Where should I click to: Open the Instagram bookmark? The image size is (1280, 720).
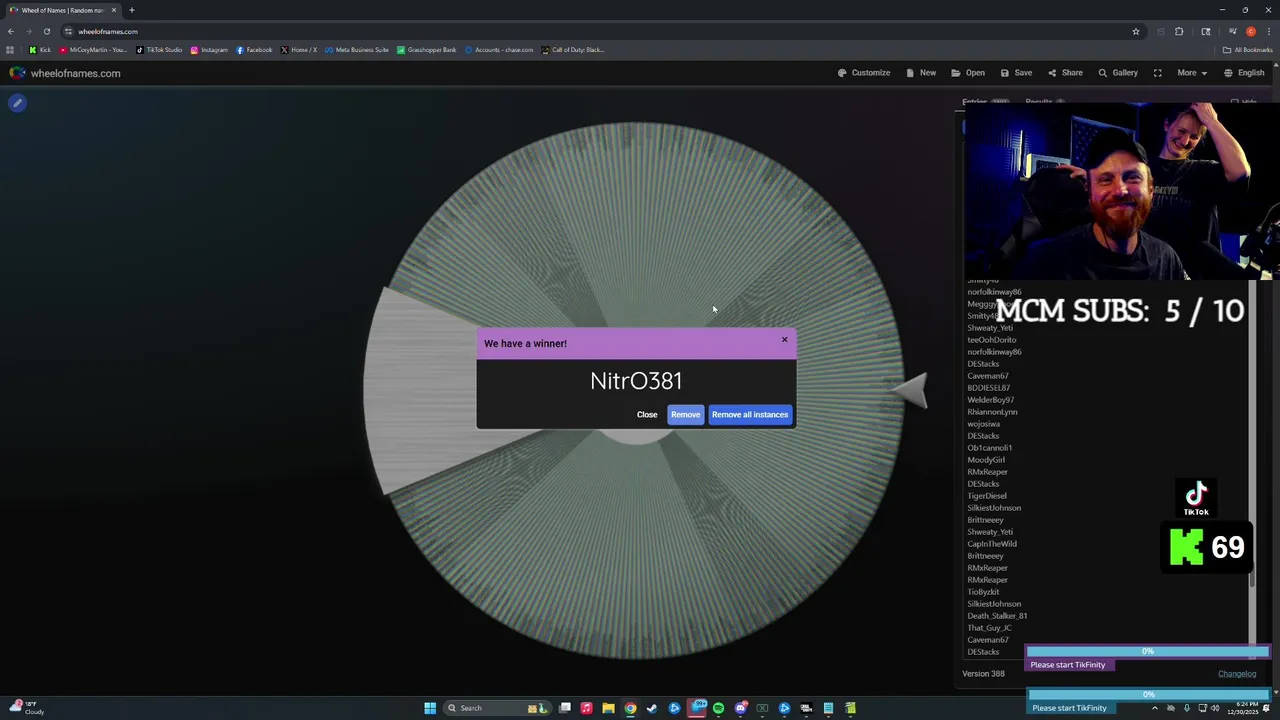pos(209,50)
